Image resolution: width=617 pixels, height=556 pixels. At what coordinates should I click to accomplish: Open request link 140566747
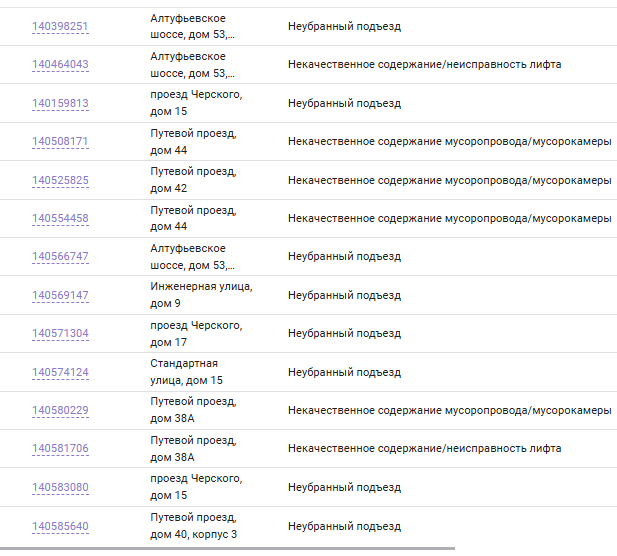tap(60, 256)
